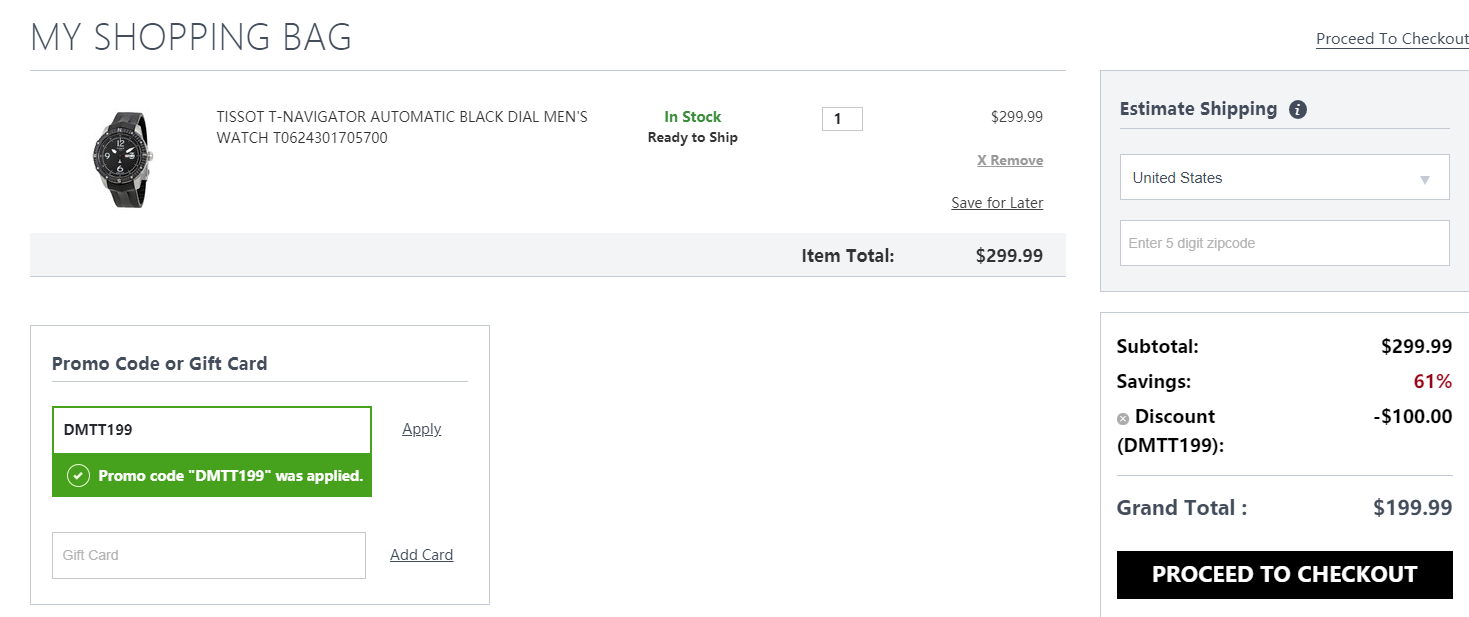The image size is (1469, 617).
Task: Click the Ready to Ship text
Action: click(692, 138)
